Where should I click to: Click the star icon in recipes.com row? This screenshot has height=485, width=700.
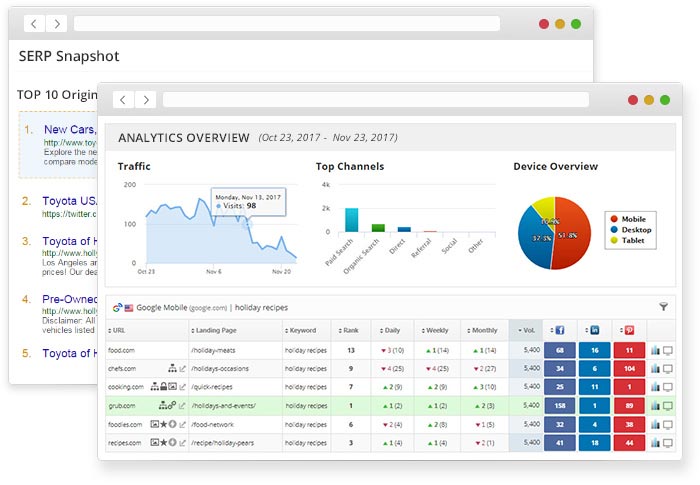coord(163,441)
